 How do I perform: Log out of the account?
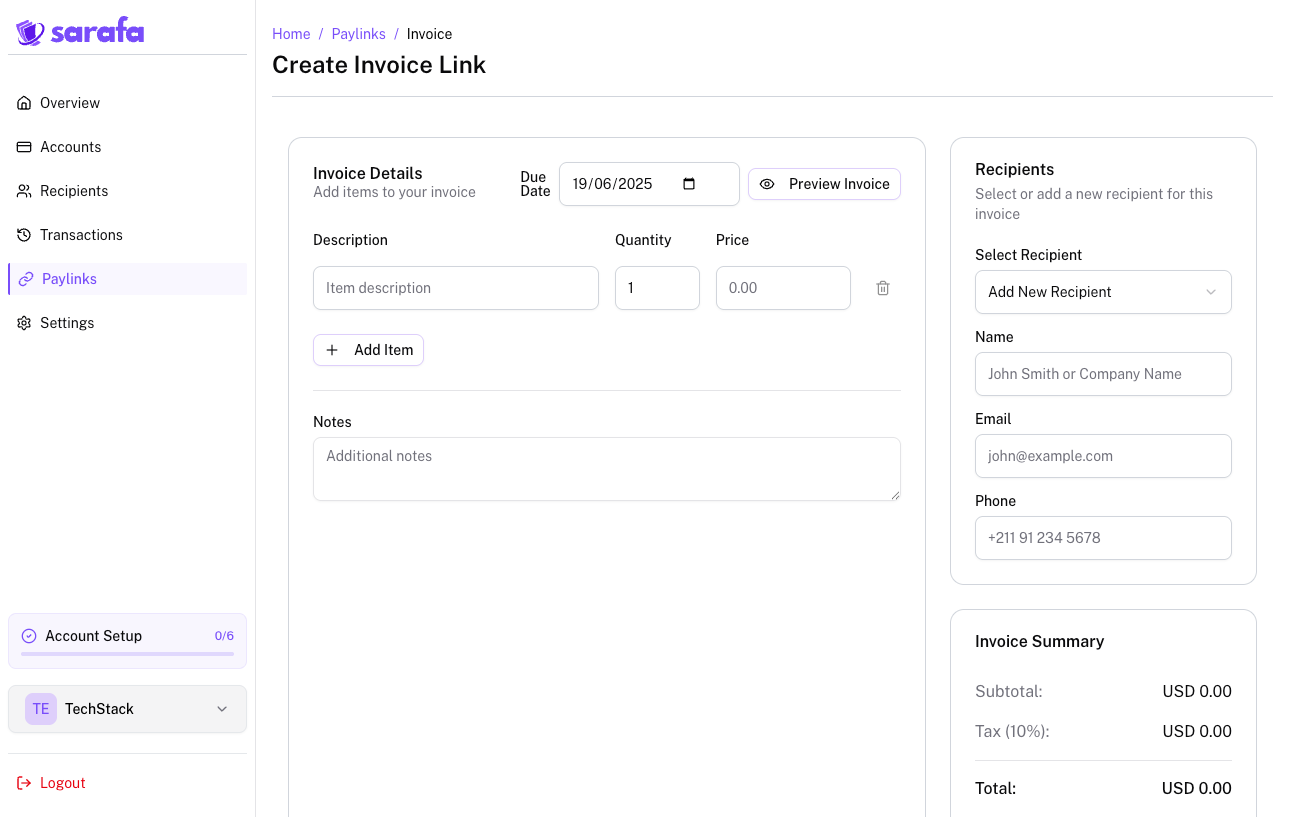(127, 783)
